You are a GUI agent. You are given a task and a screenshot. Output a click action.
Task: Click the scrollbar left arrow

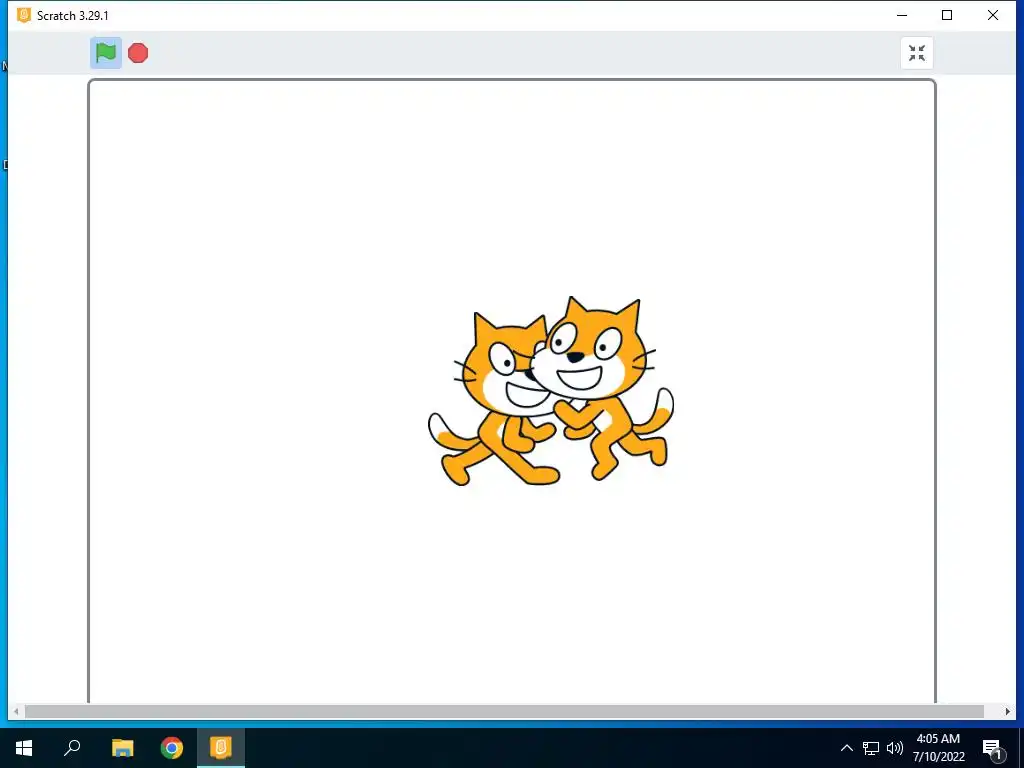tap(16, 711)
